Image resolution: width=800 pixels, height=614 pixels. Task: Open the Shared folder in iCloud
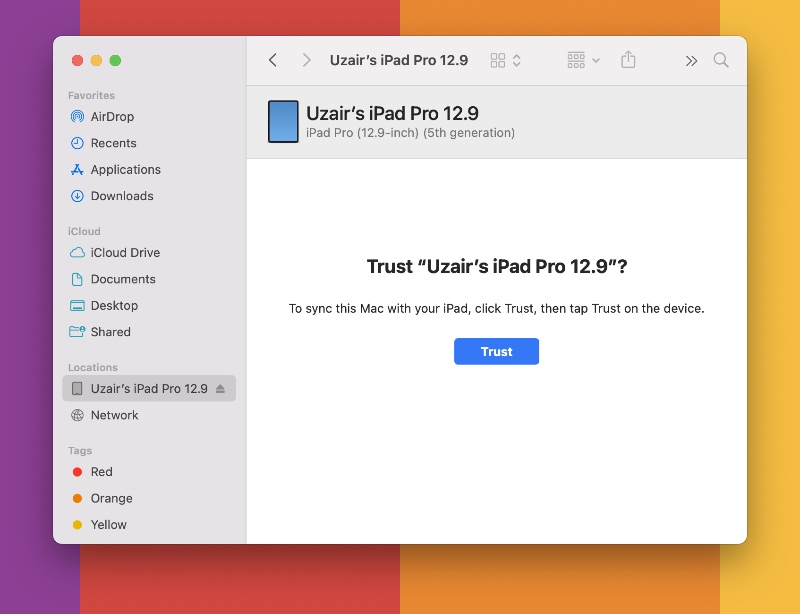coord(110,332)
